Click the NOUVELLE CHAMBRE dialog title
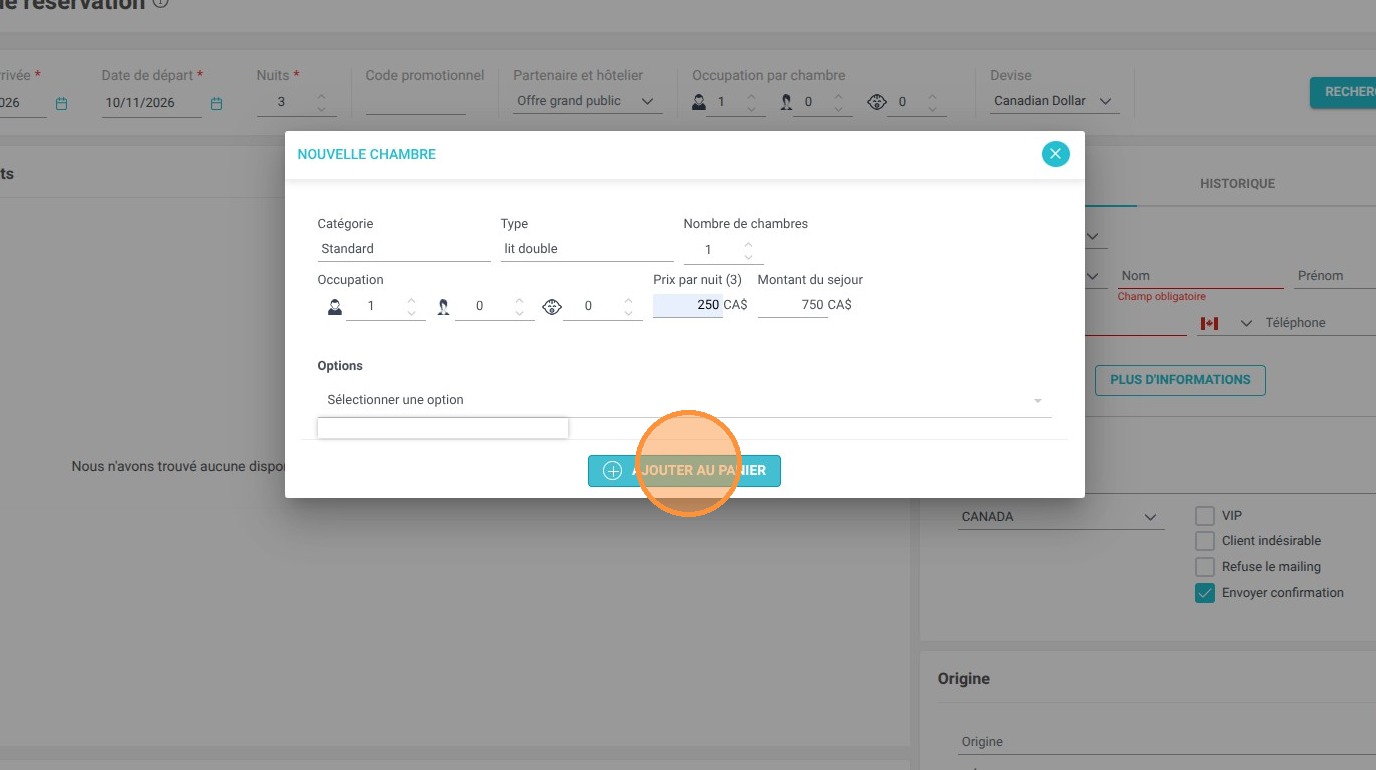Screen dimensions: 1376x770 [x=367, y=155]
